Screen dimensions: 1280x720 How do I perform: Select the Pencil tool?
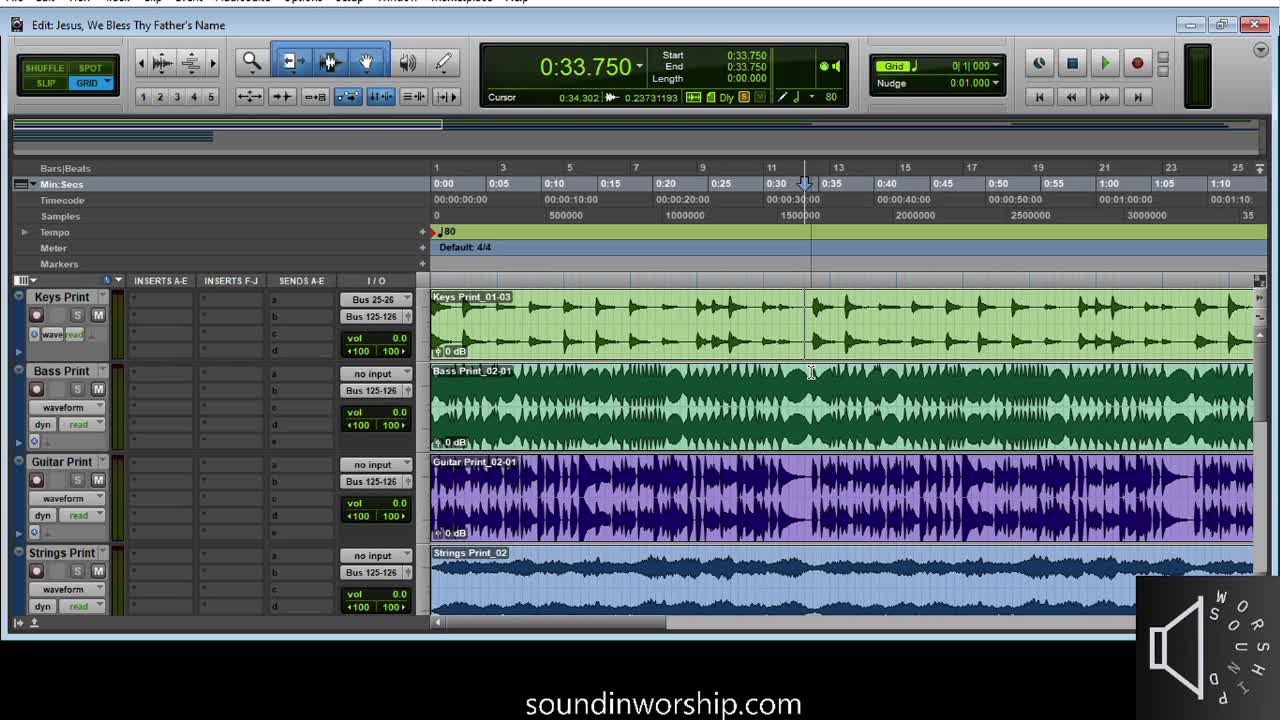[443, 63]
